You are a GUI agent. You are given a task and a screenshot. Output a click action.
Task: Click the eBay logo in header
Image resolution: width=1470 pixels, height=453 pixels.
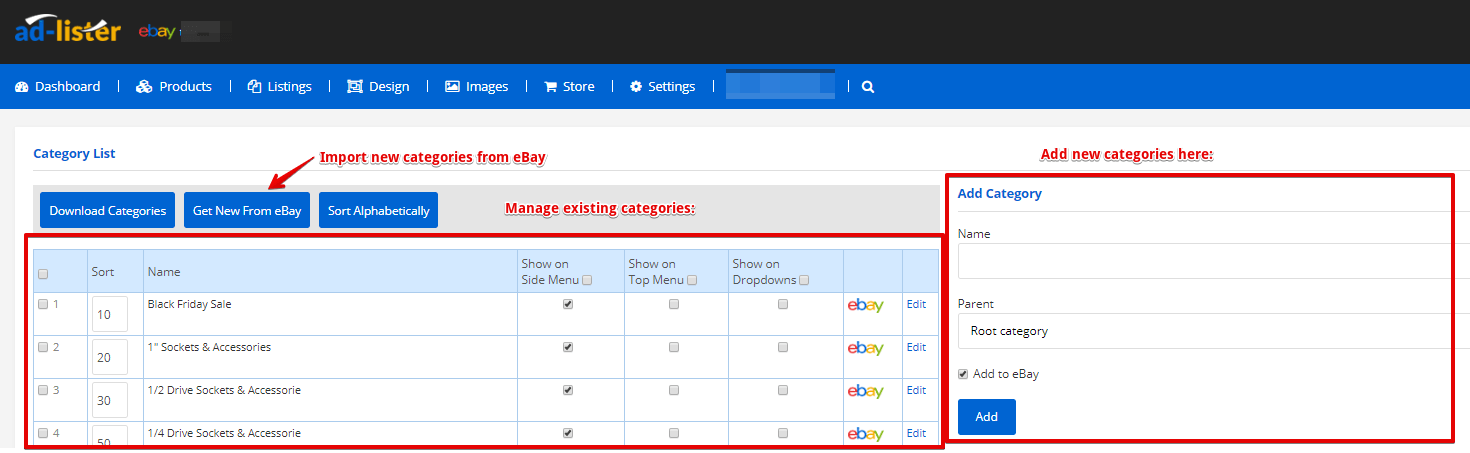coord(157,32)
